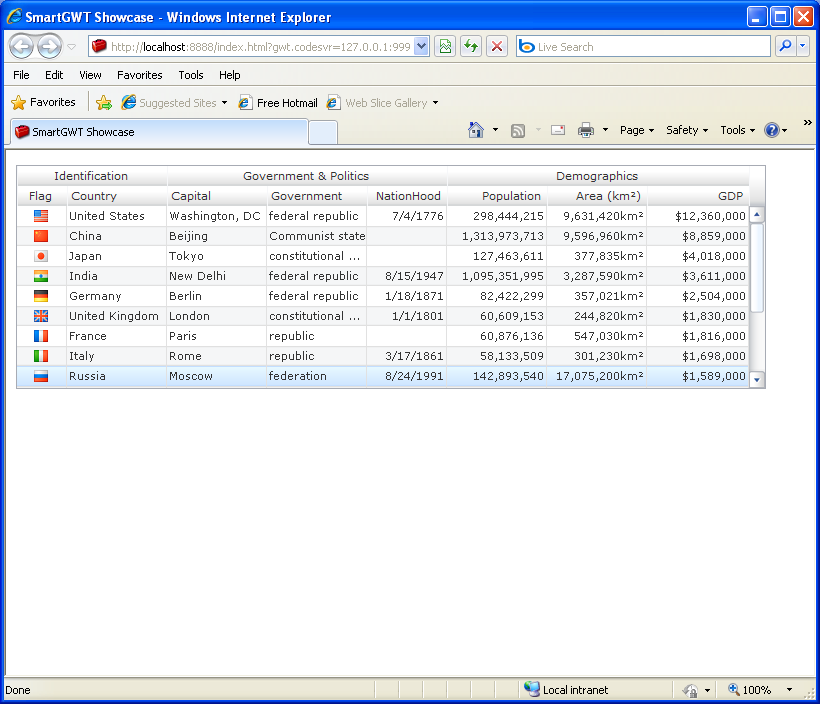Image resolution: width=820 pixels, height=704 pixels.
Task: Open the command bar Tools dropdown
Action: coord(737,130)
